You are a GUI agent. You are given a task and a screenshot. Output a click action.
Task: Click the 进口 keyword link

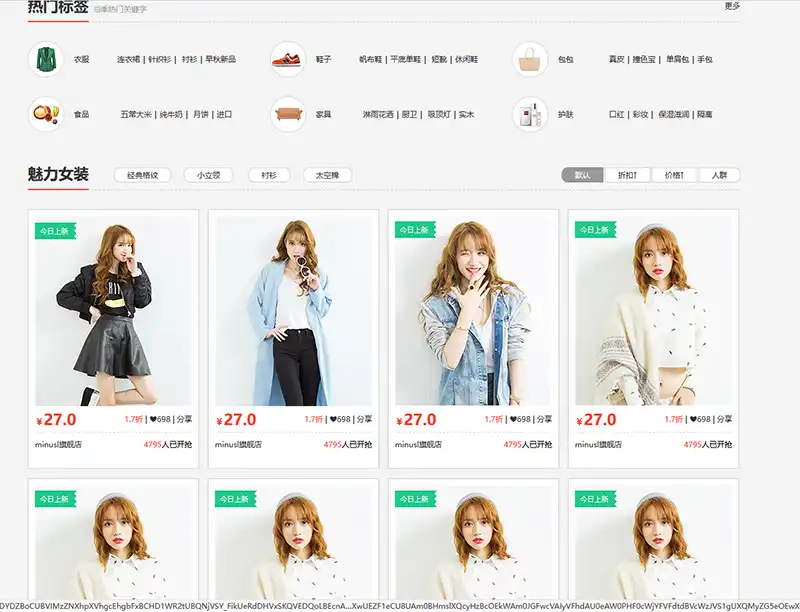click(224, 114)
